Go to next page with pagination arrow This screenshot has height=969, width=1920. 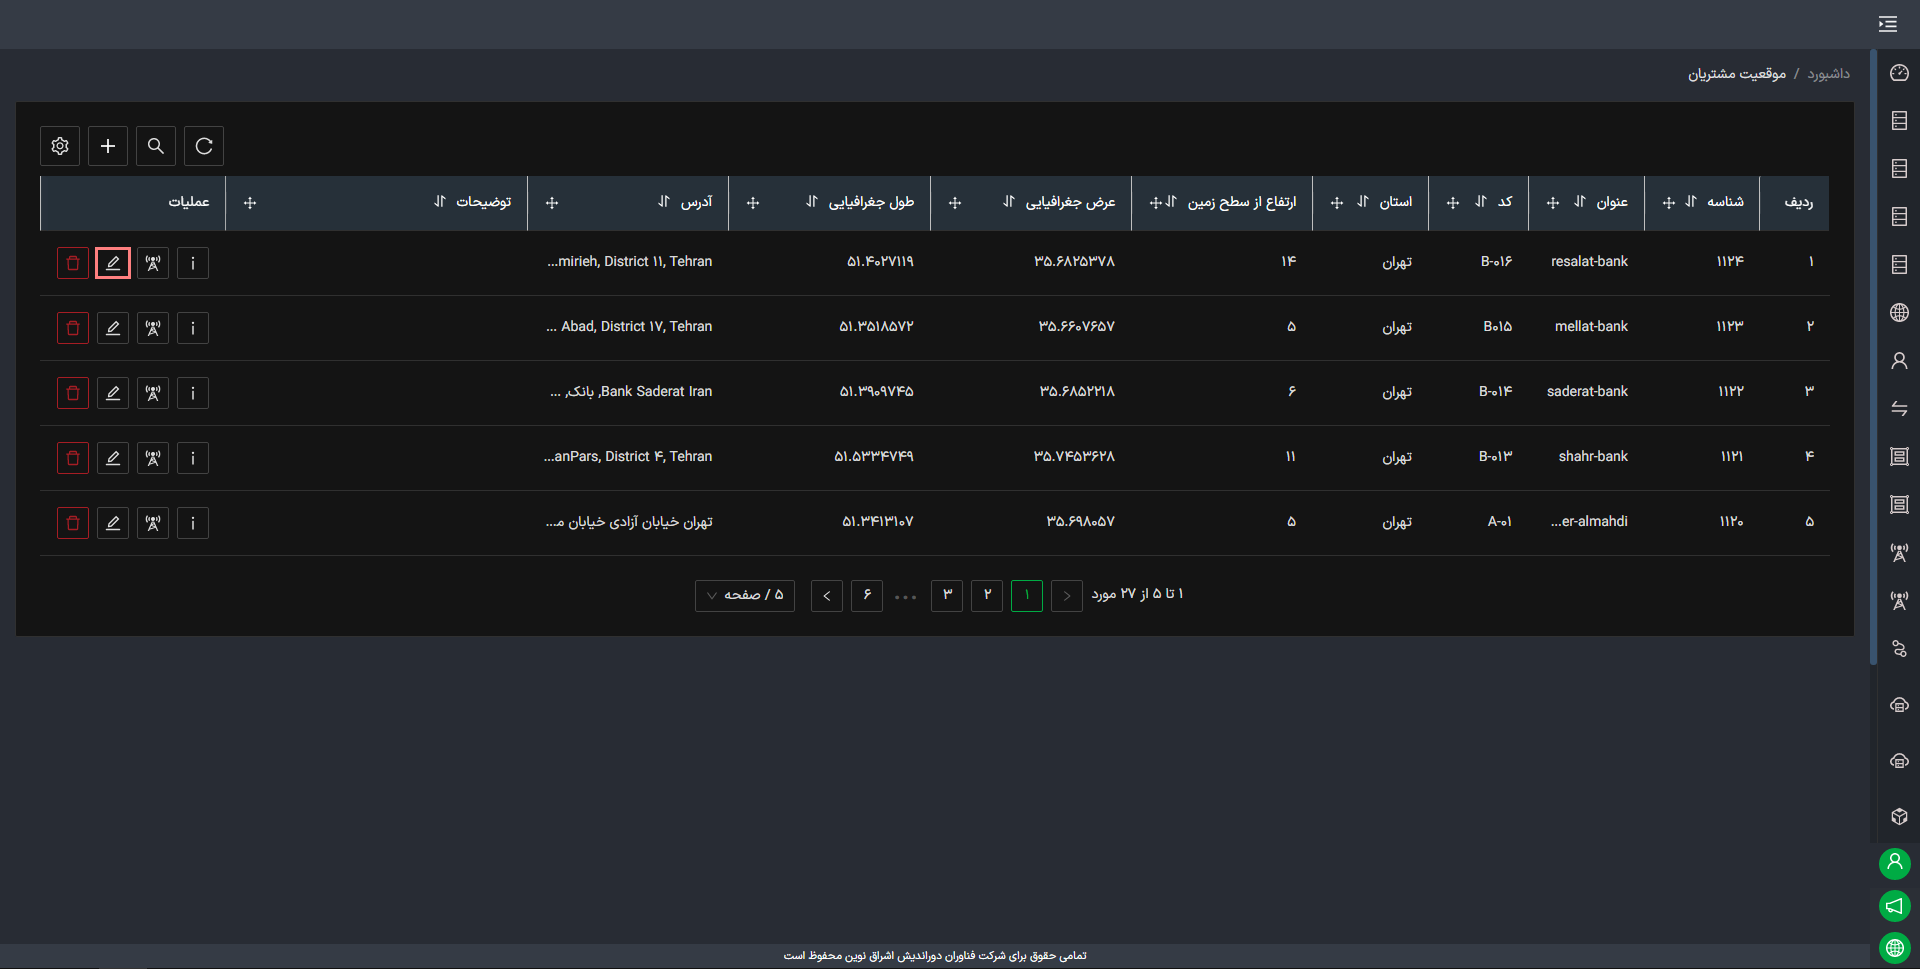coord(827,596)
